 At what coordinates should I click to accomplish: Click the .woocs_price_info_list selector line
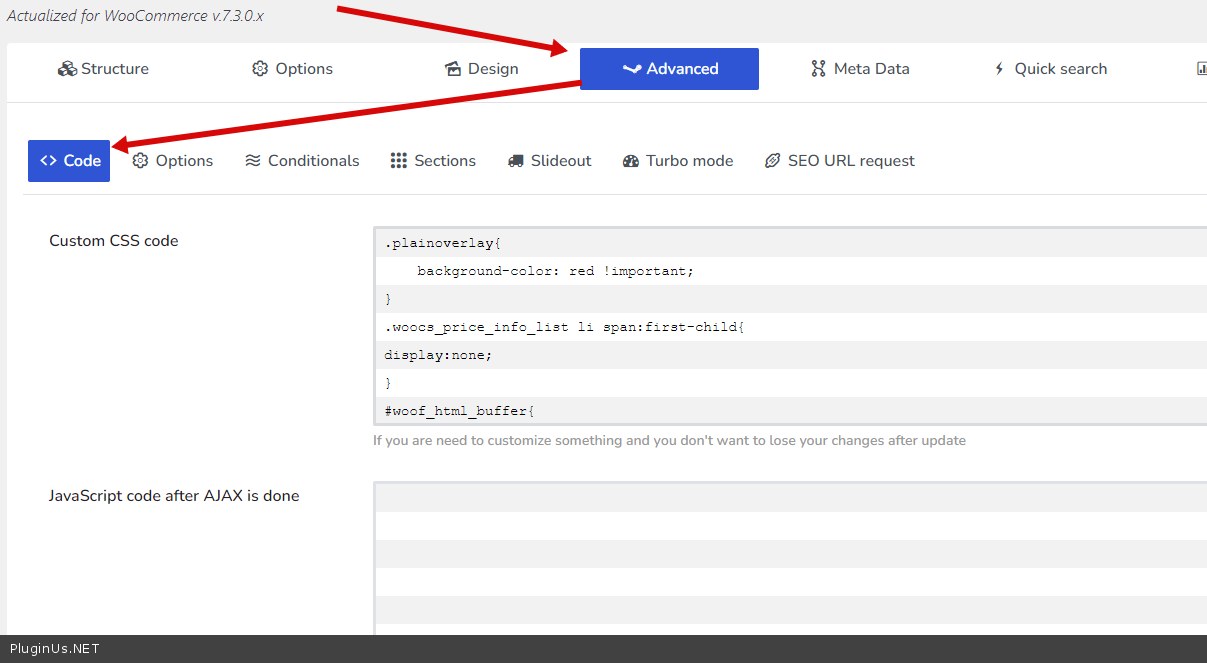(564, 327)
